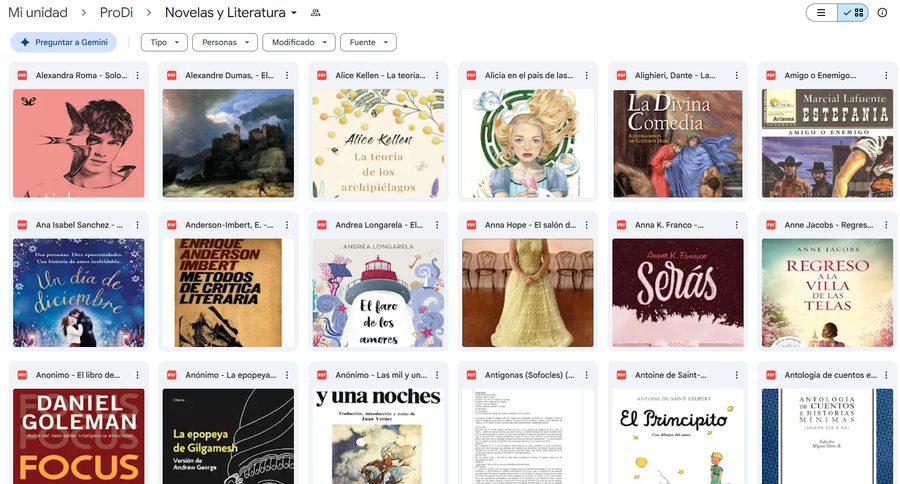
Task: Select file name 'Alexandre Dumas, - El...'
Action: pos(229,75)
